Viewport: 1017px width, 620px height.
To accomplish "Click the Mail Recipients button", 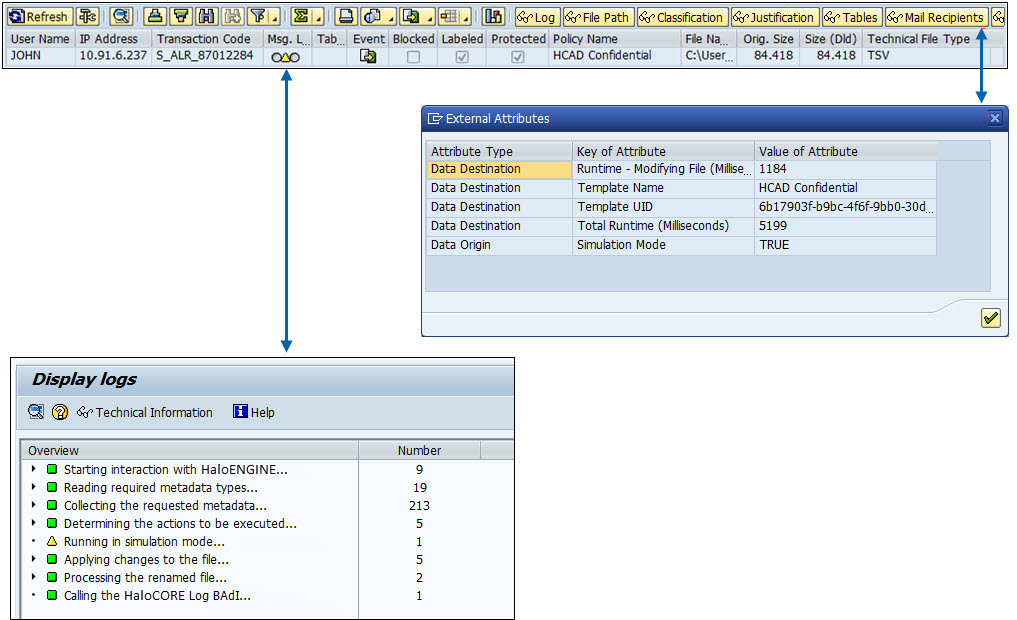I will 937,17.
